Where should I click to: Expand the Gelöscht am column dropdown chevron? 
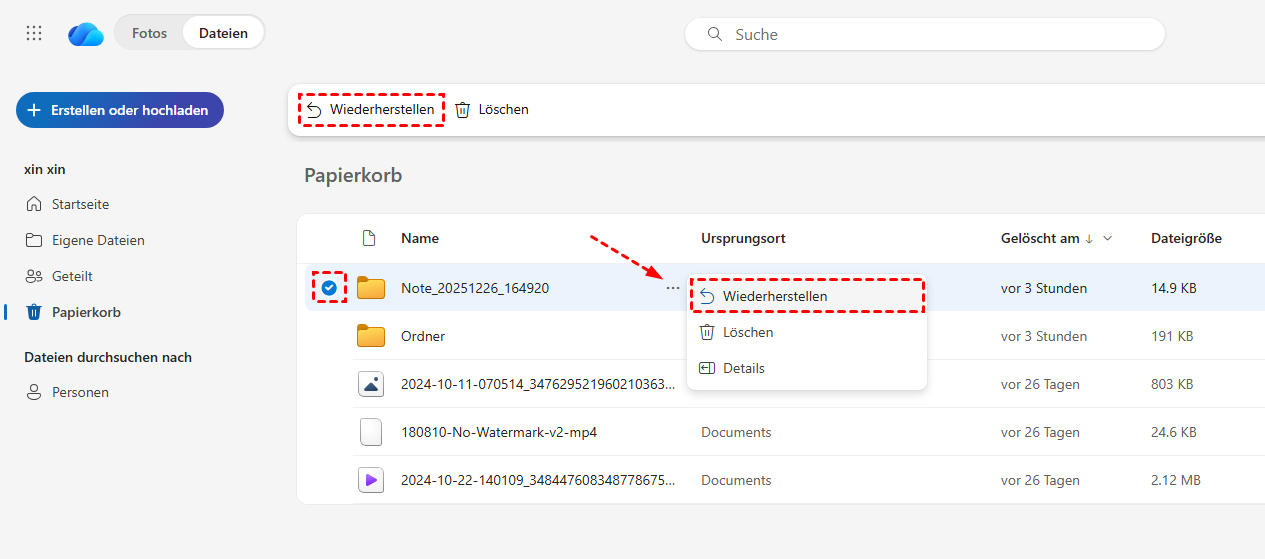pyautogui.click(x=1107, y=239)
